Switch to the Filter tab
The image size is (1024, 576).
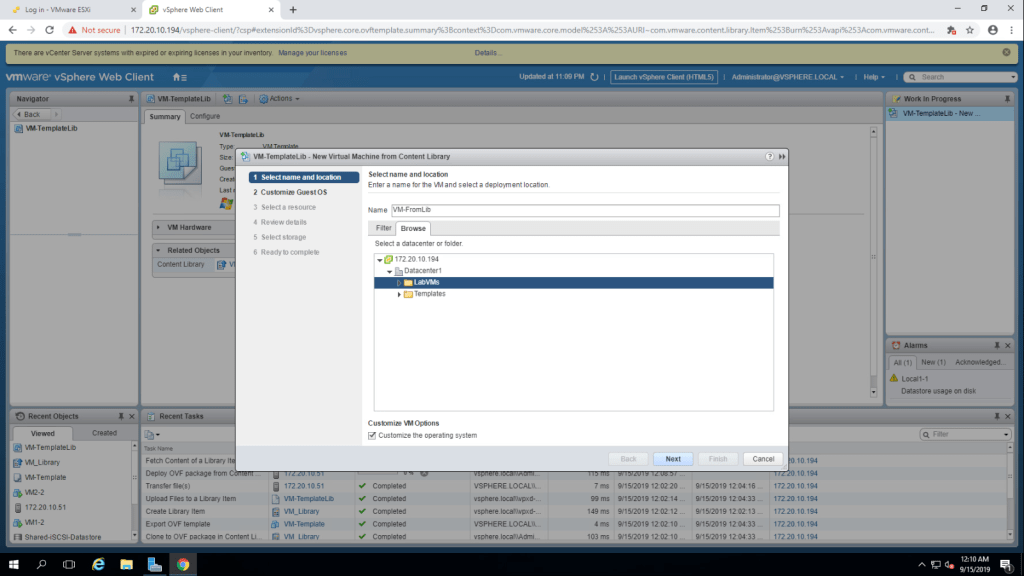click(383, 228)
